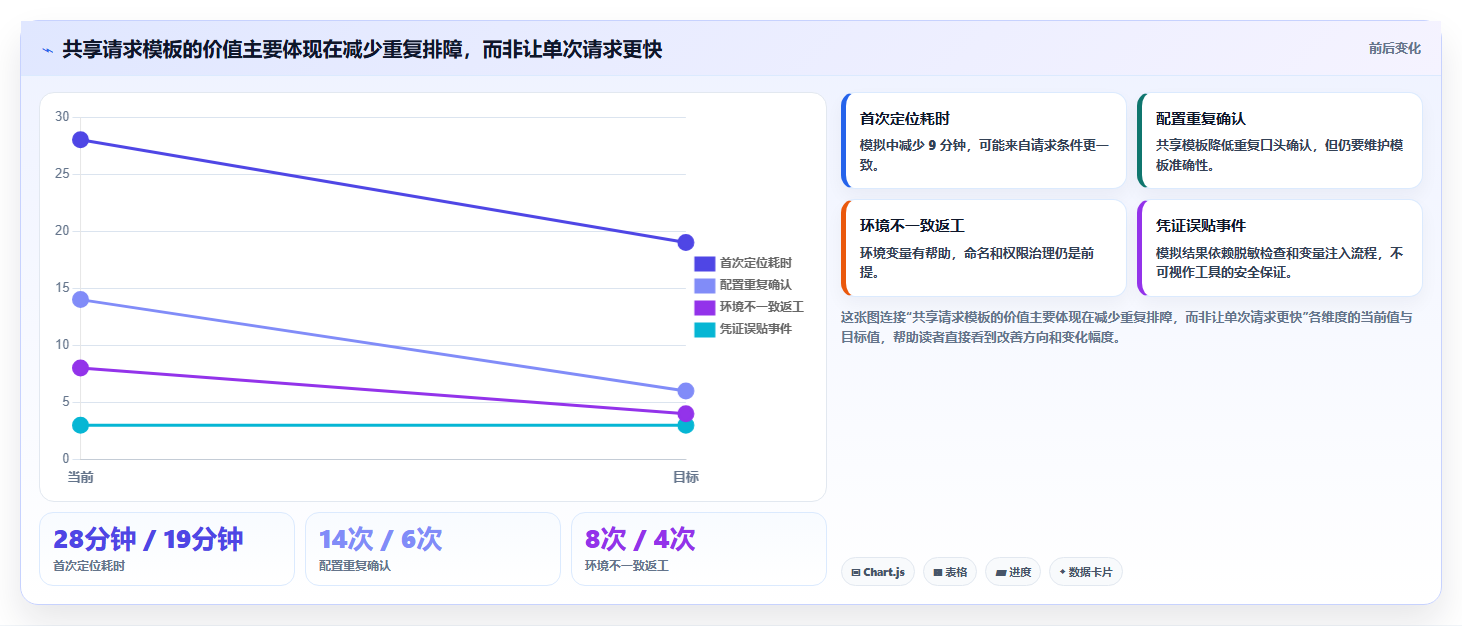The image size is (1462, 626).
Task: Click the 表格 tag chip
Action: coord(950,572)
